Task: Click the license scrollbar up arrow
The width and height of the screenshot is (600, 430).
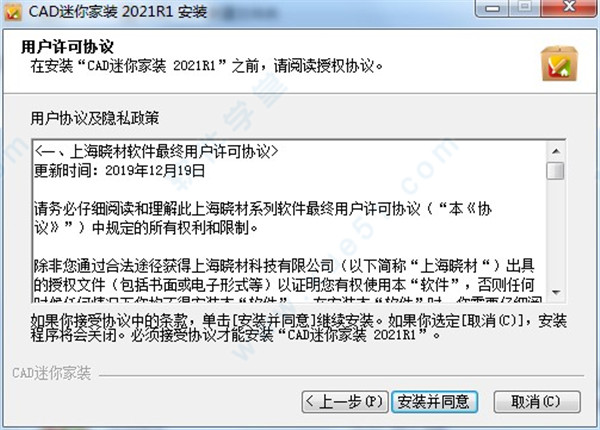Action: (x=556, y=151)
